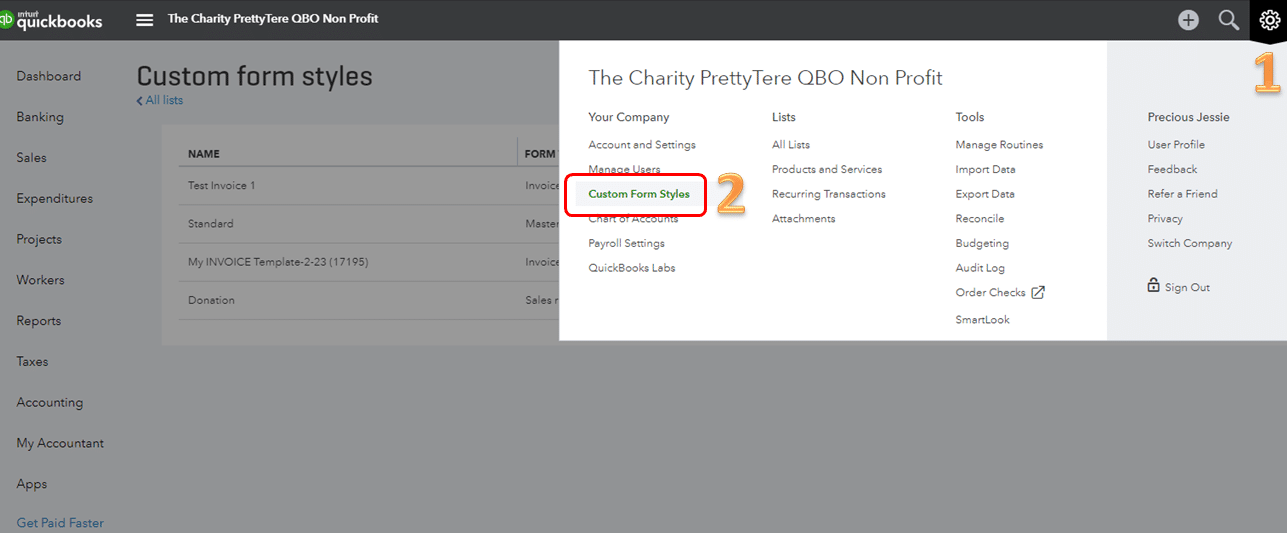Click the gear settings icon
The width and height of the screenshot is (1287, 533).
point(1268,20)
